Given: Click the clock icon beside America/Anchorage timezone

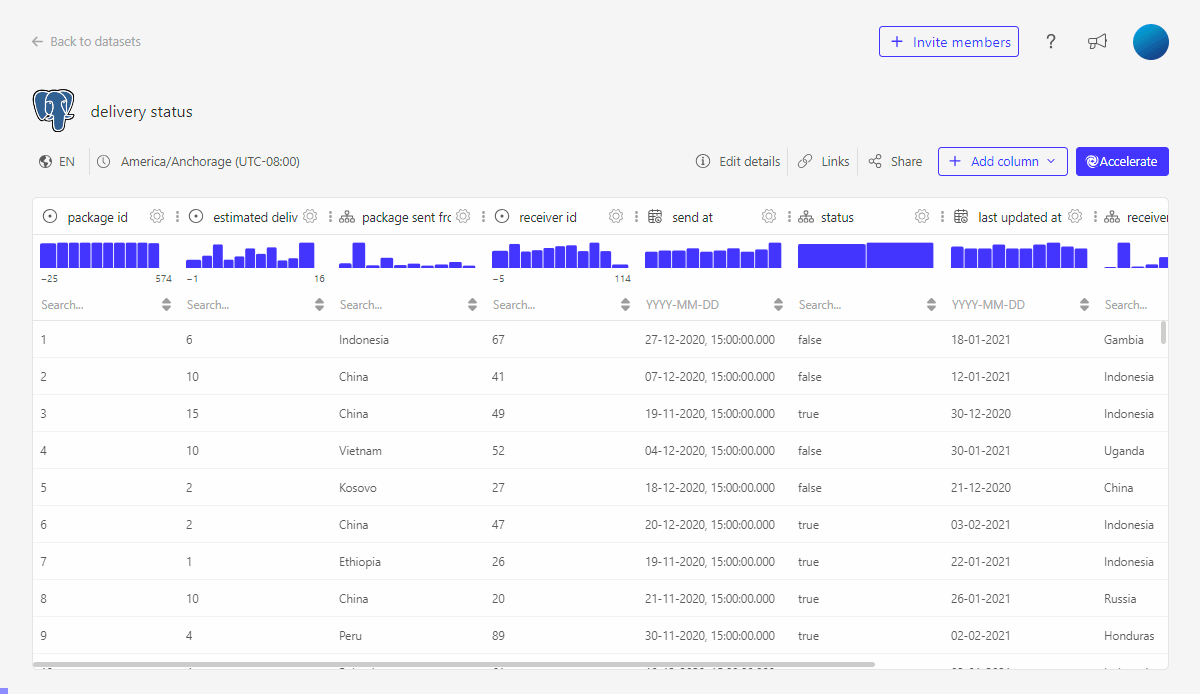Looking at the screenshot, I should click(103, 161).
